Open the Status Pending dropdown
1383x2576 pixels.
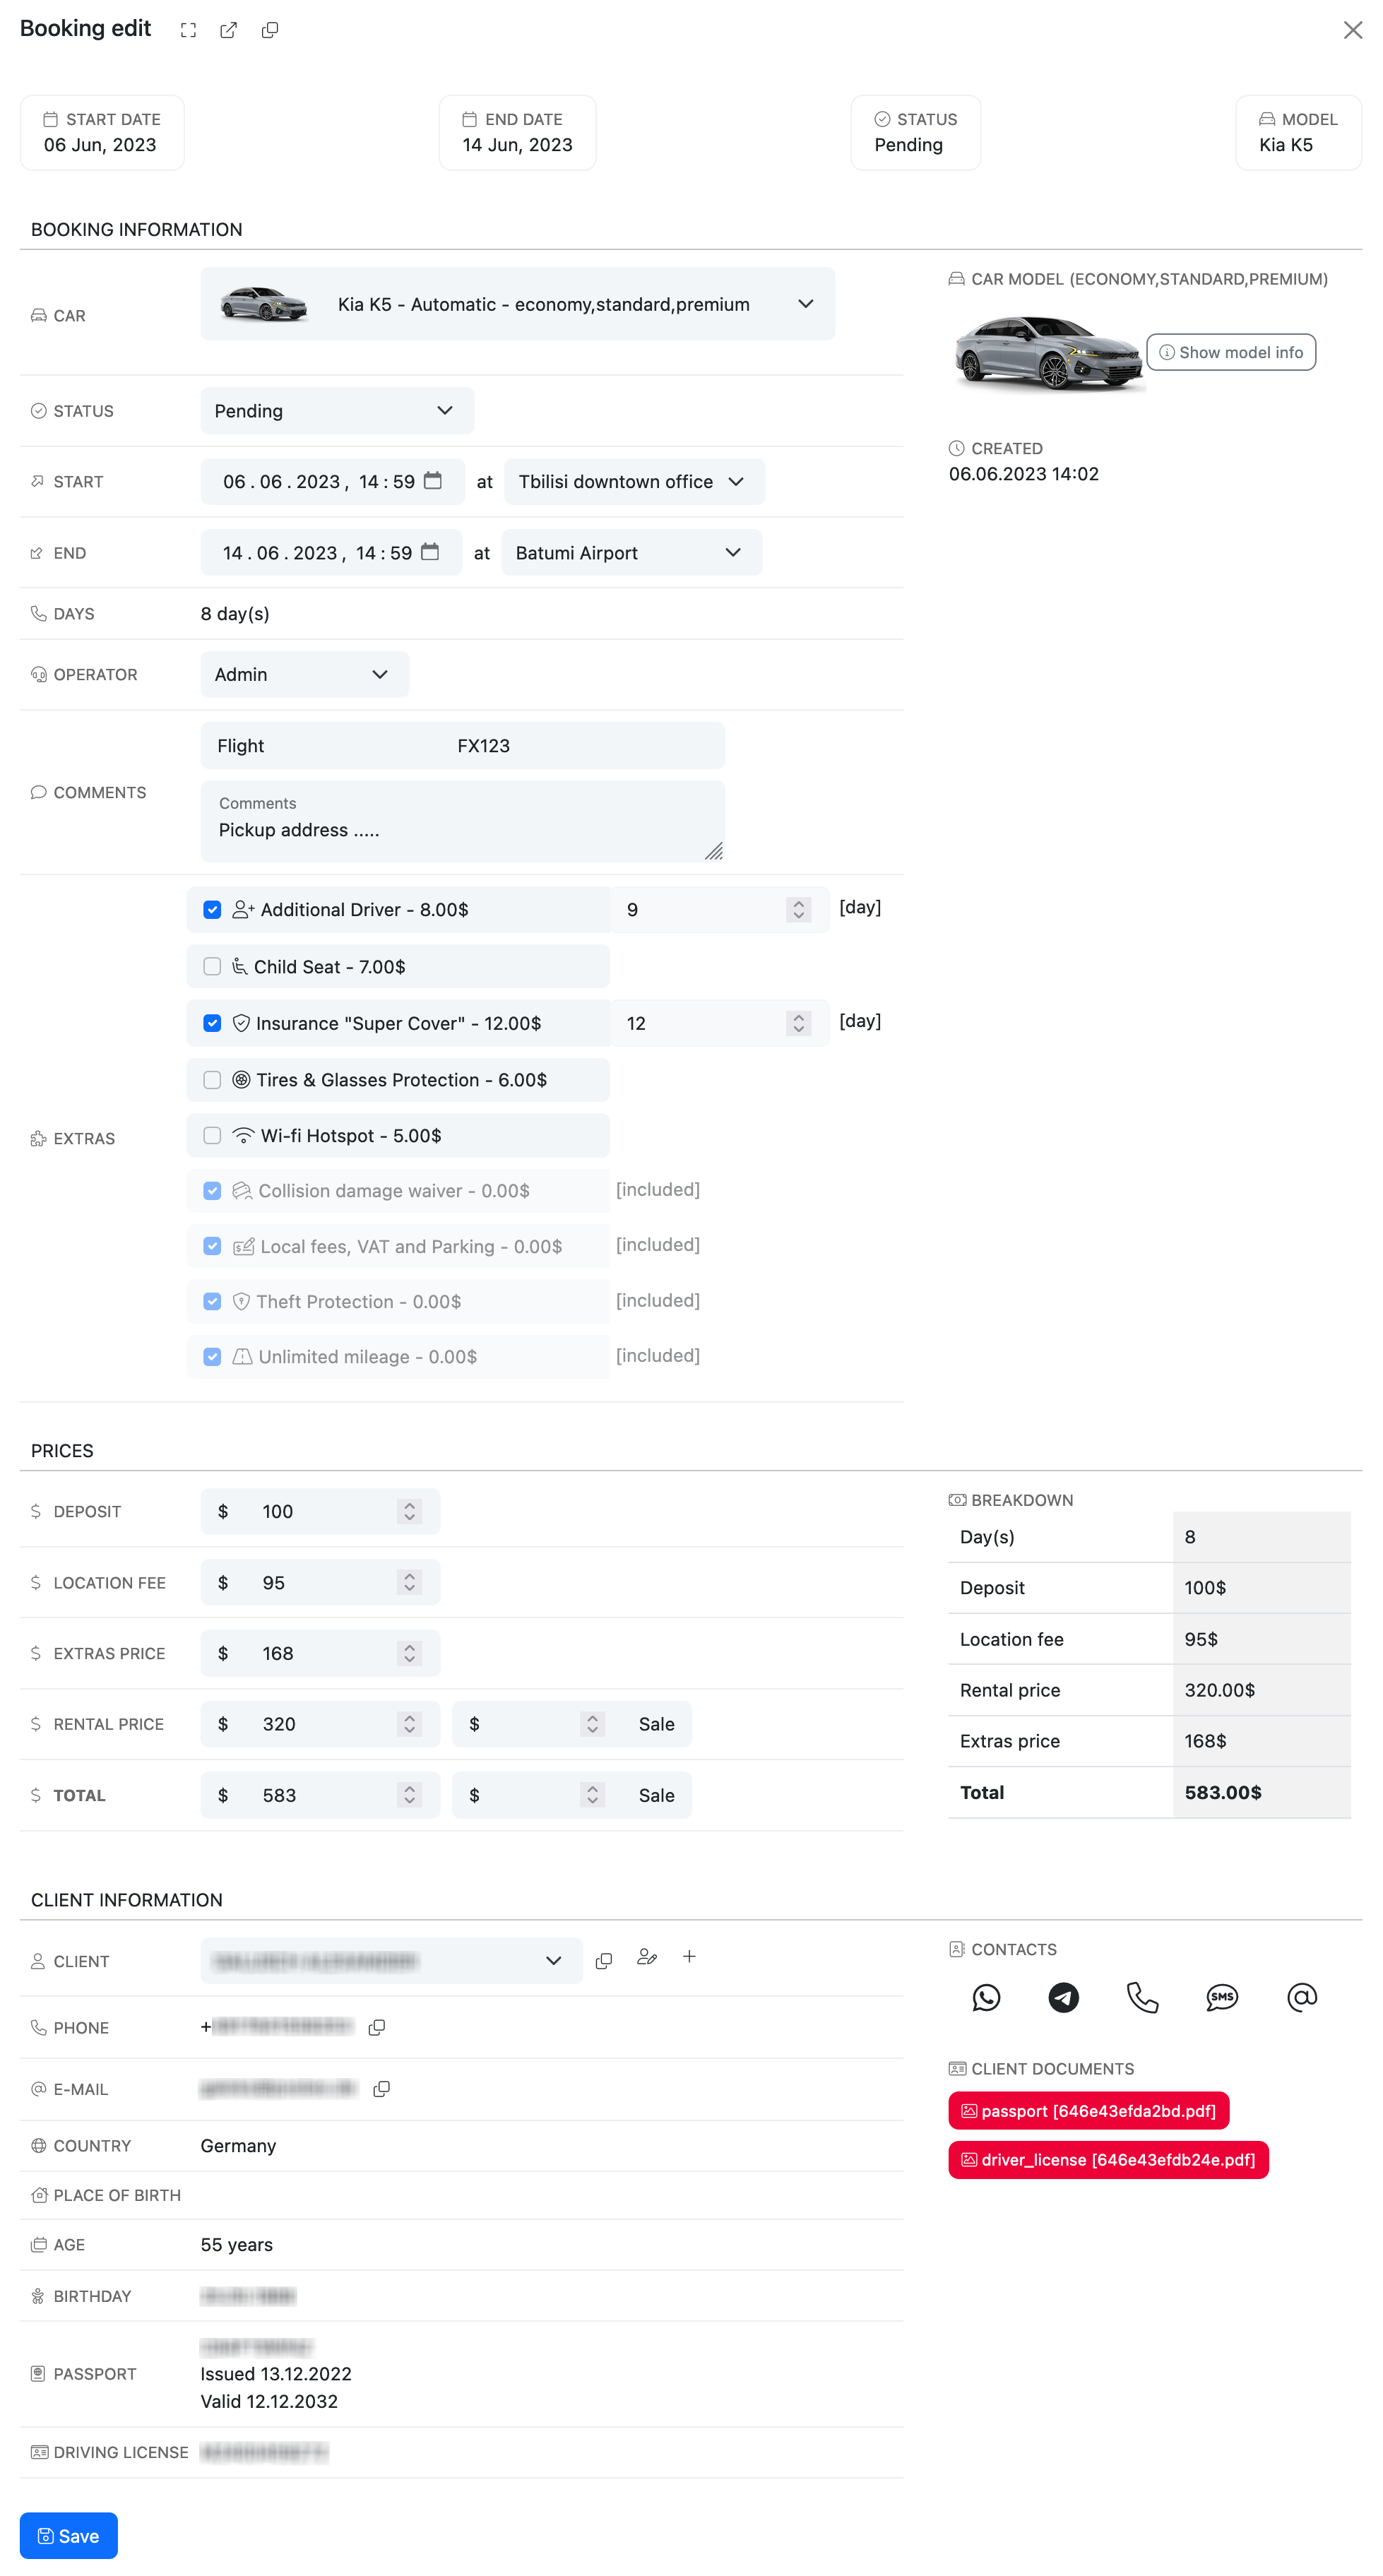336,411
